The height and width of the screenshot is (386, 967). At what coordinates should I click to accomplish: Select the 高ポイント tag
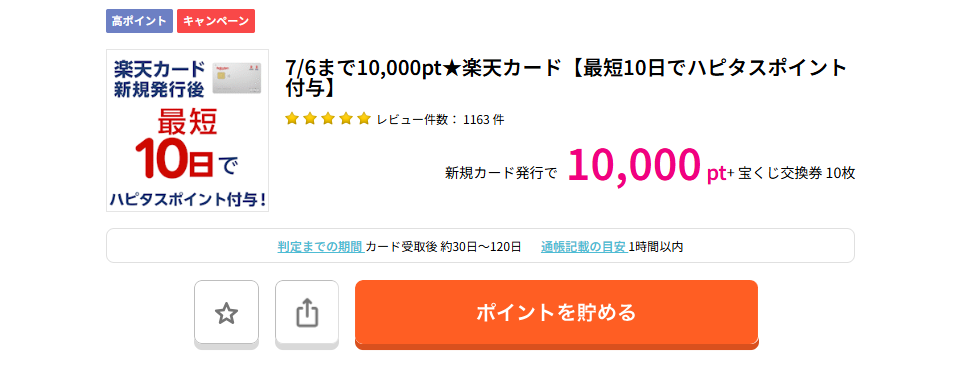point(139,20)
